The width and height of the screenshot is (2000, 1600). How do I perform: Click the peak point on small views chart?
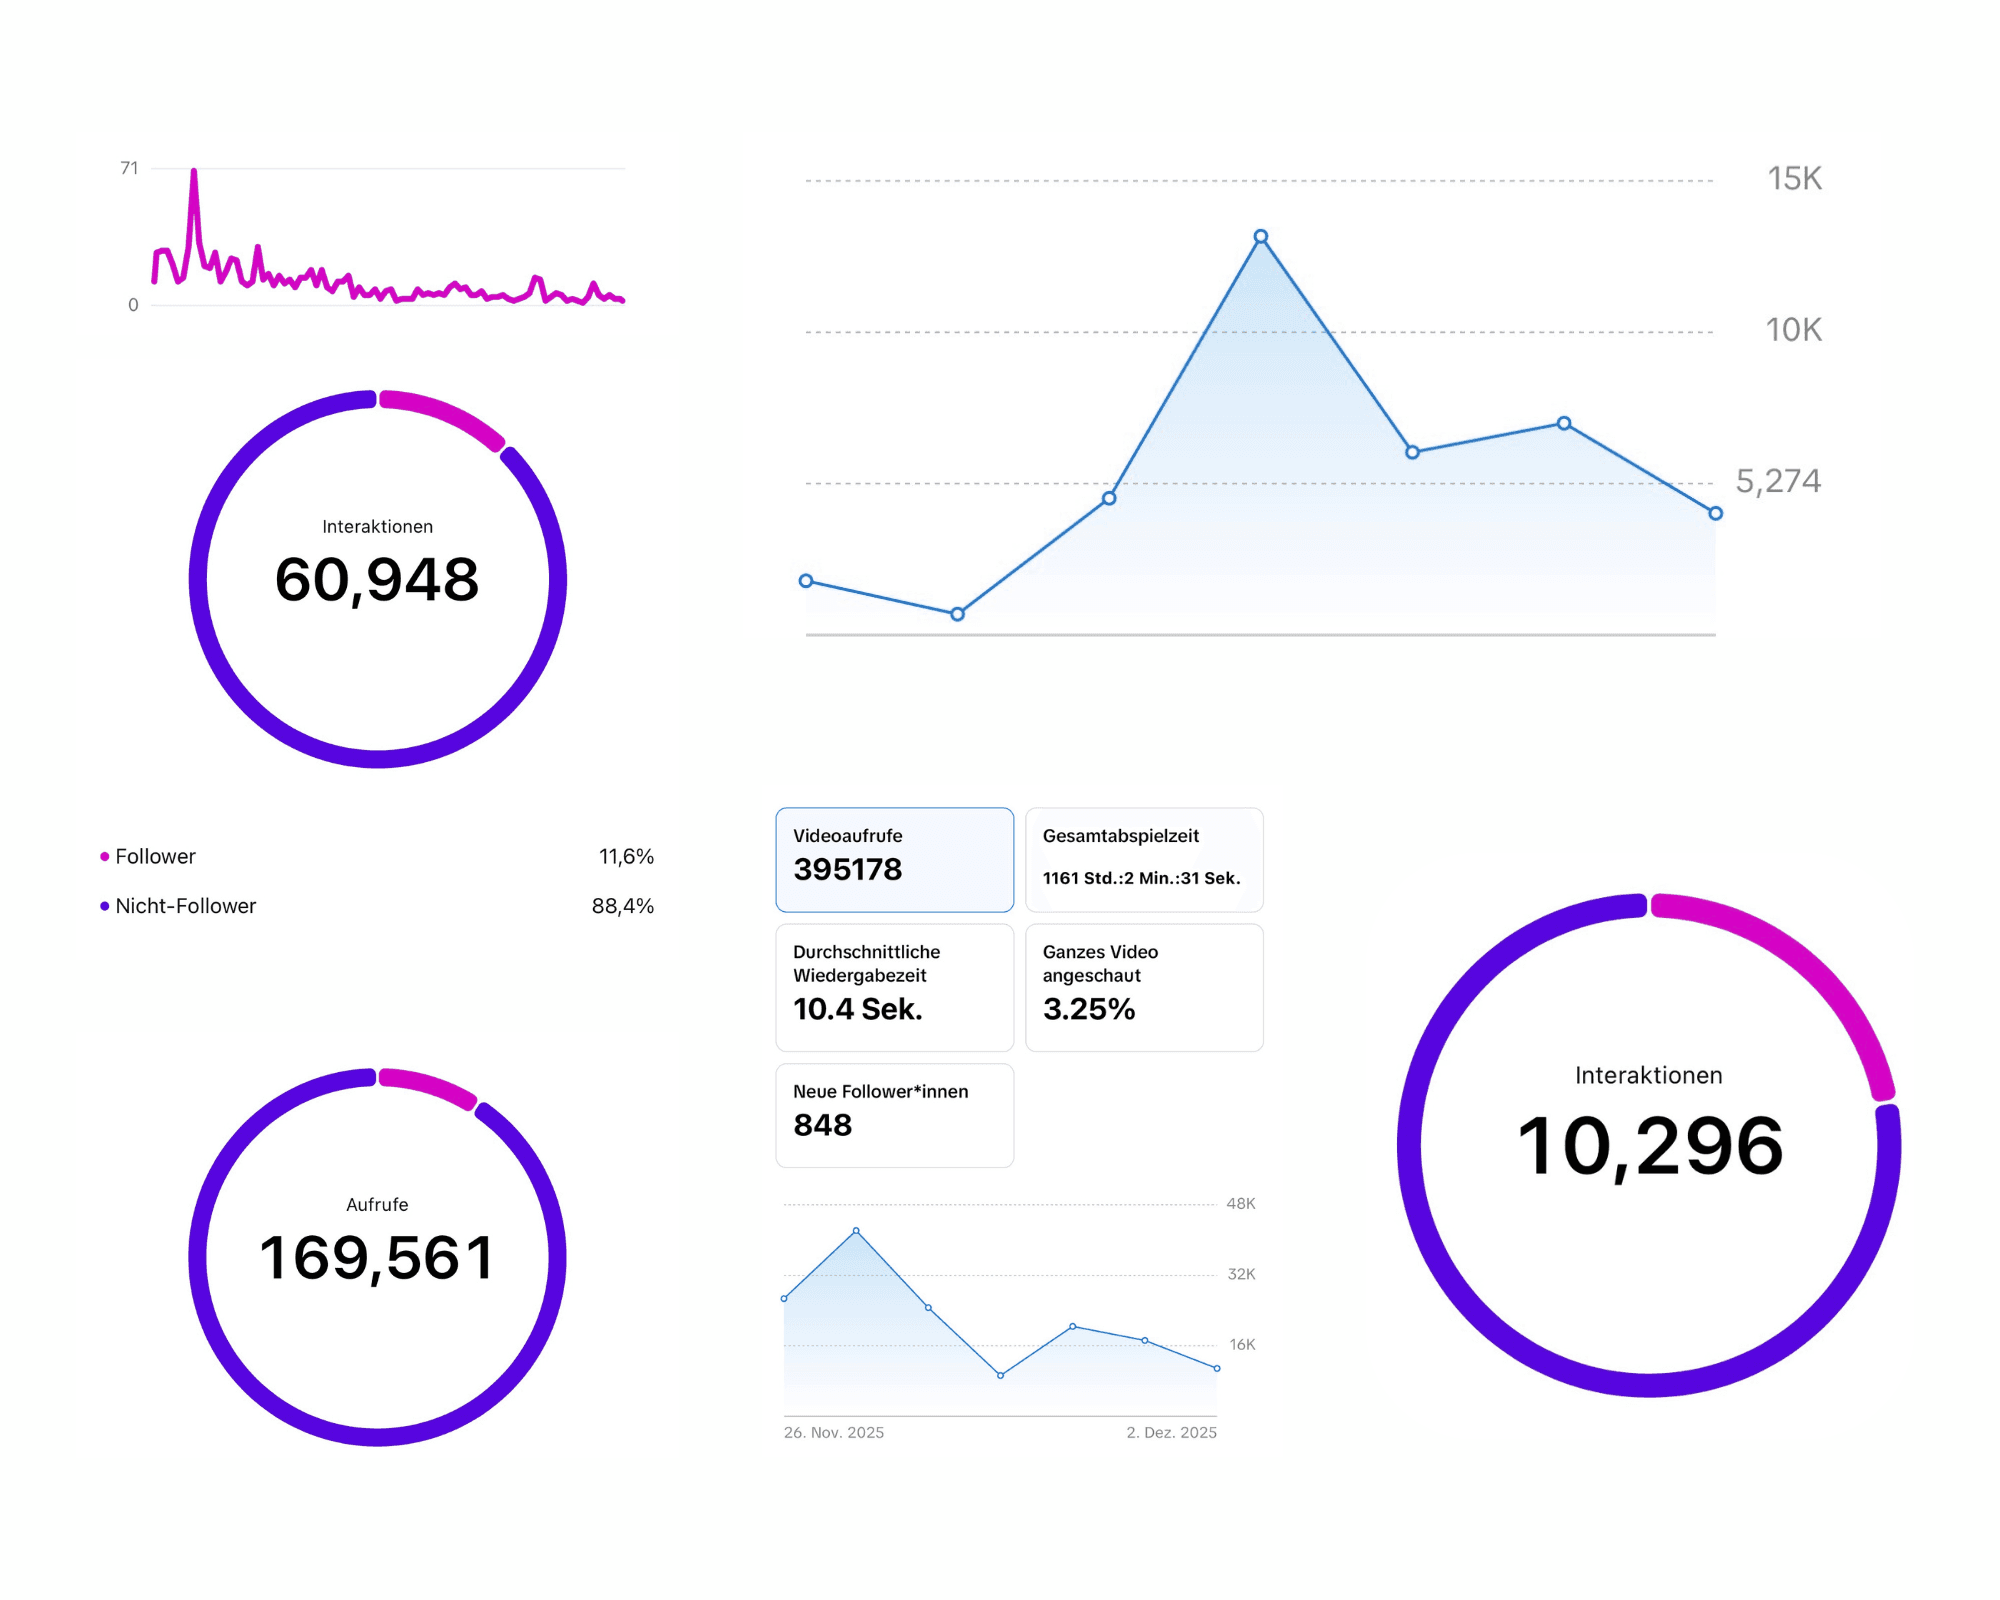pyautogui.click(x=856, y=1231)
